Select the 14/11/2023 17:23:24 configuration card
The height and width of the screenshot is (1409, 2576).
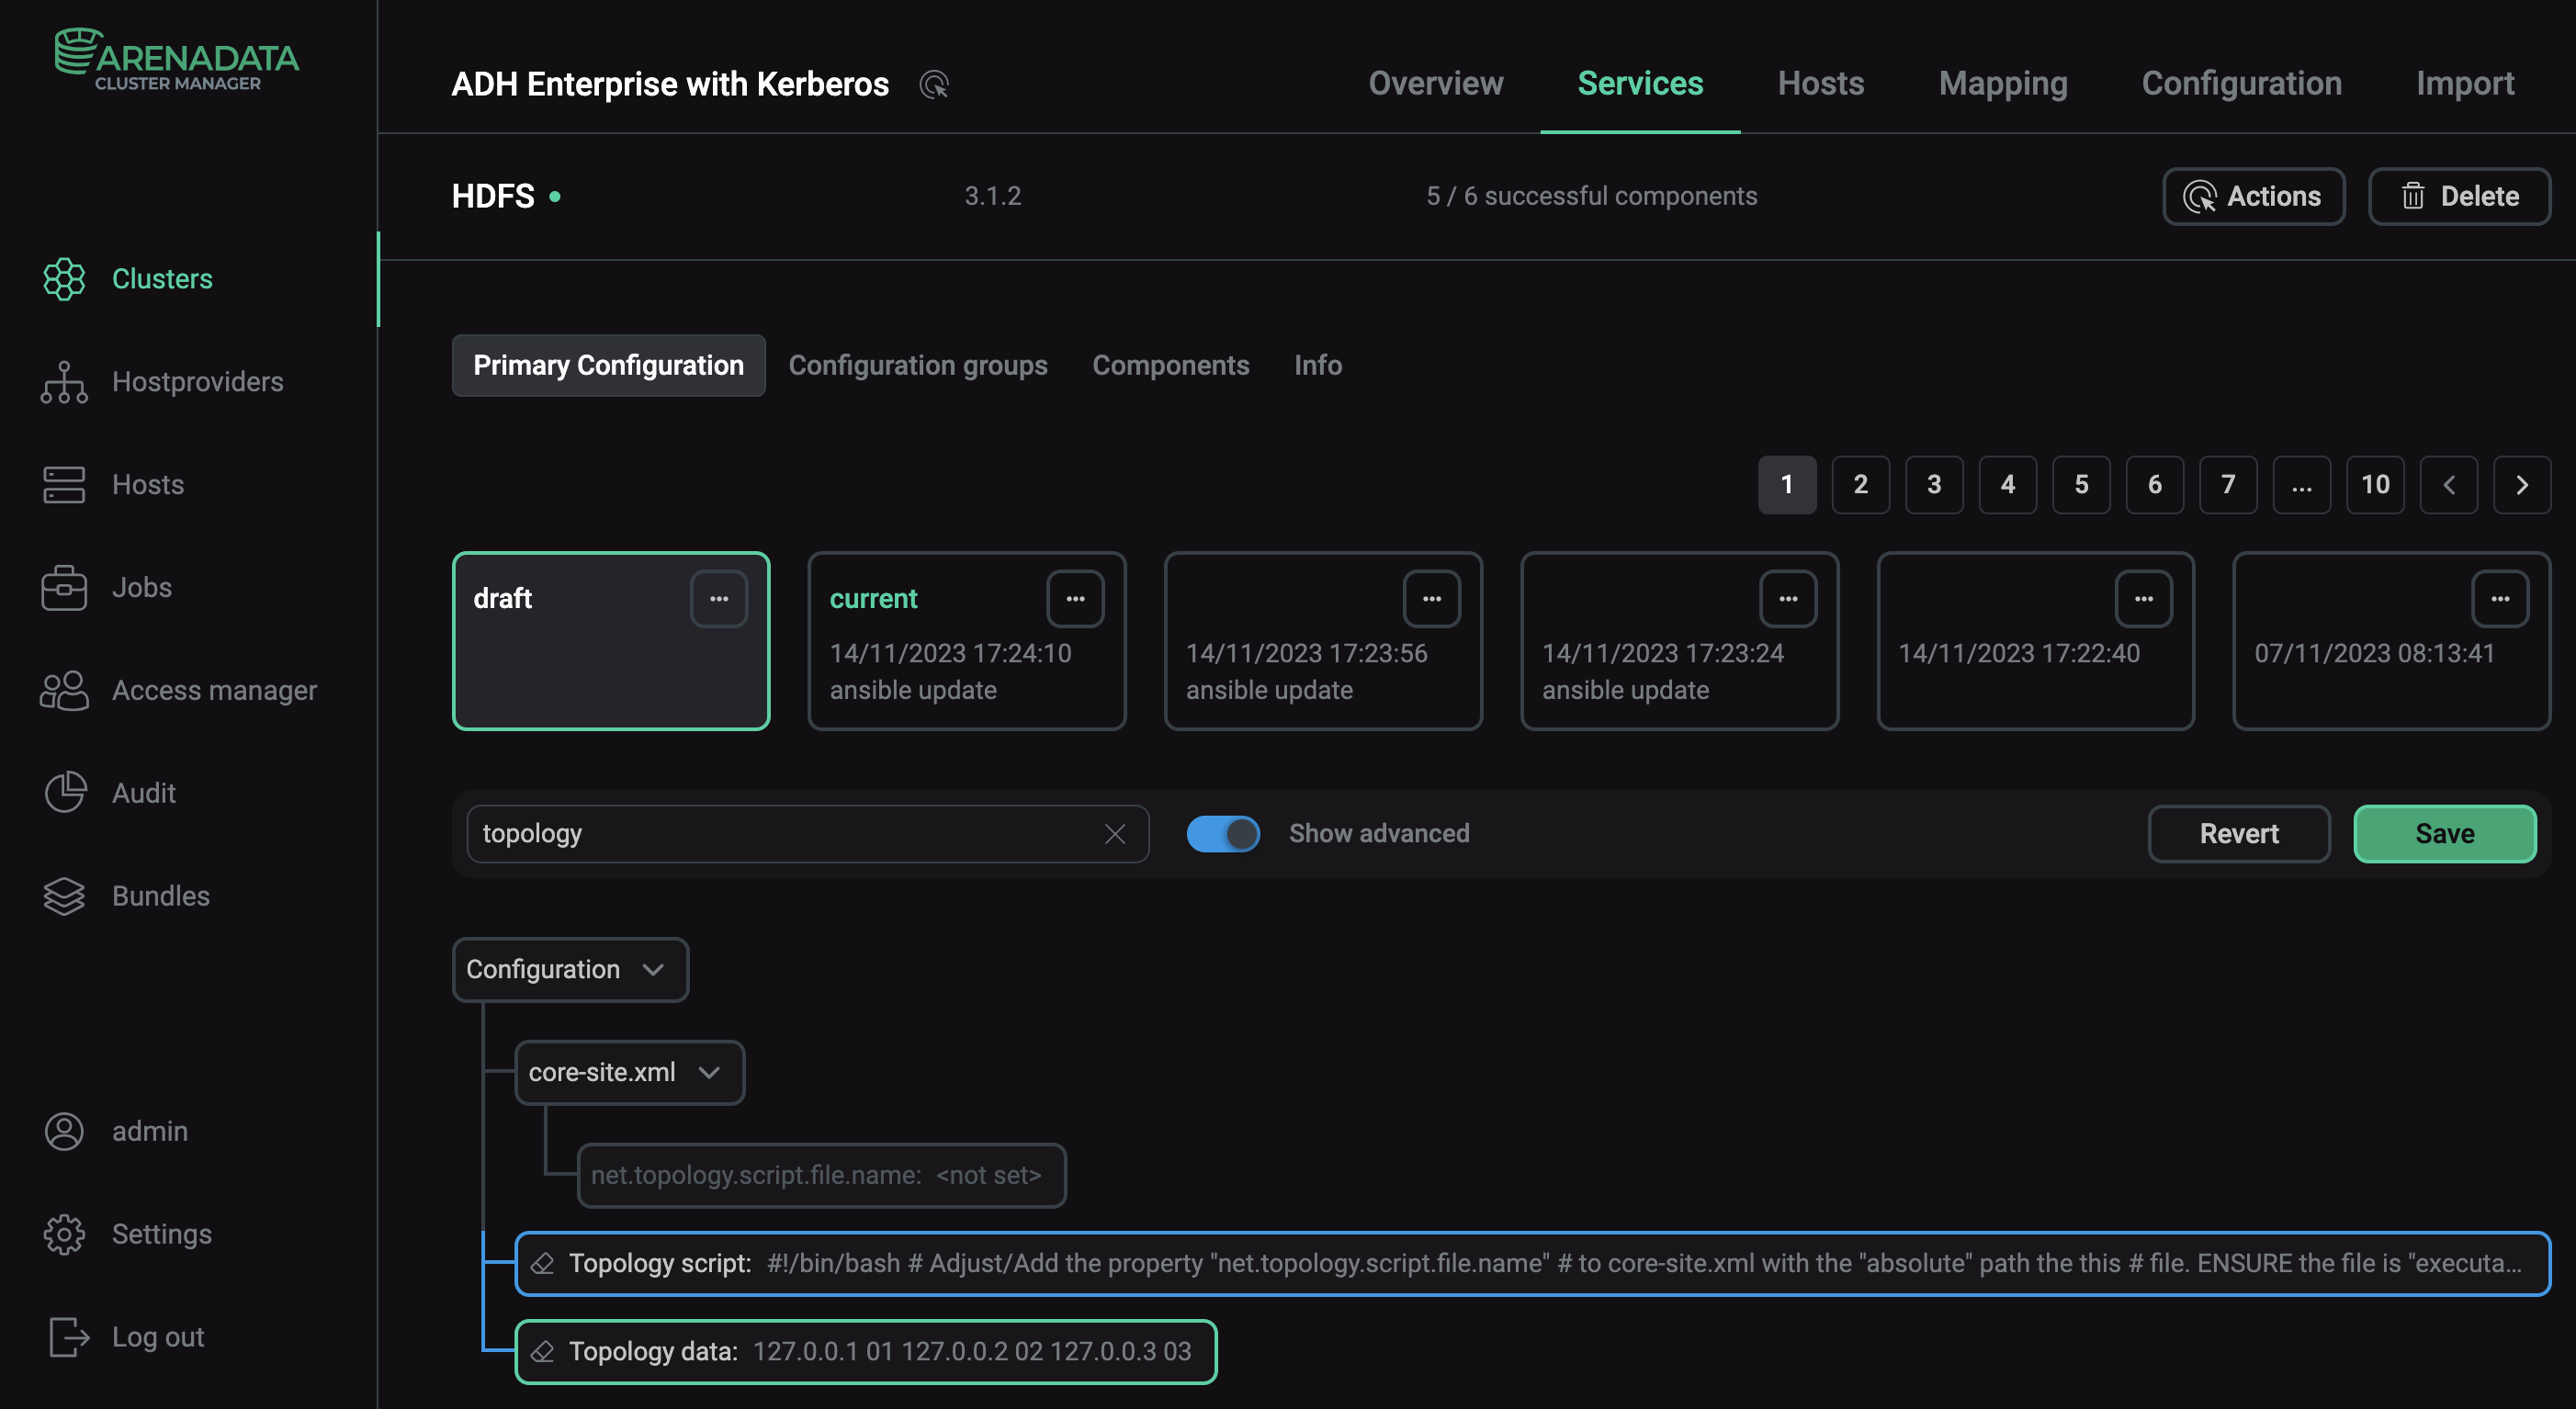click(x=1679, y=641)
